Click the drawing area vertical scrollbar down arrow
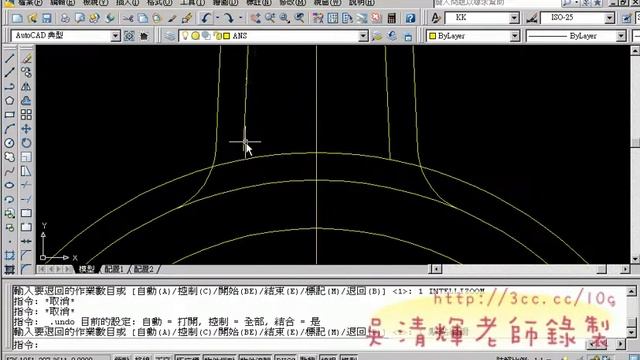The image size is (640, 360). [x=635, y=259]
